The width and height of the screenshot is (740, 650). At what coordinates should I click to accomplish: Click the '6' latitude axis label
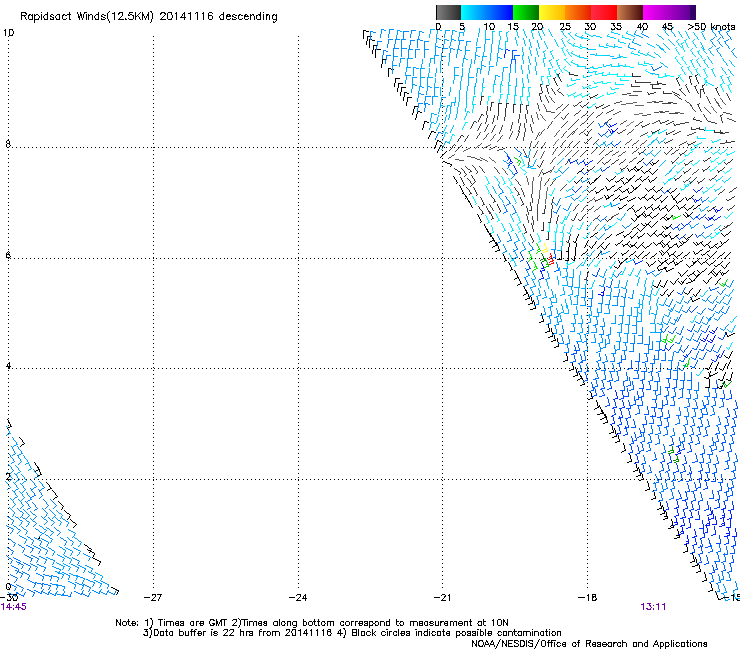tap(8, 255)
